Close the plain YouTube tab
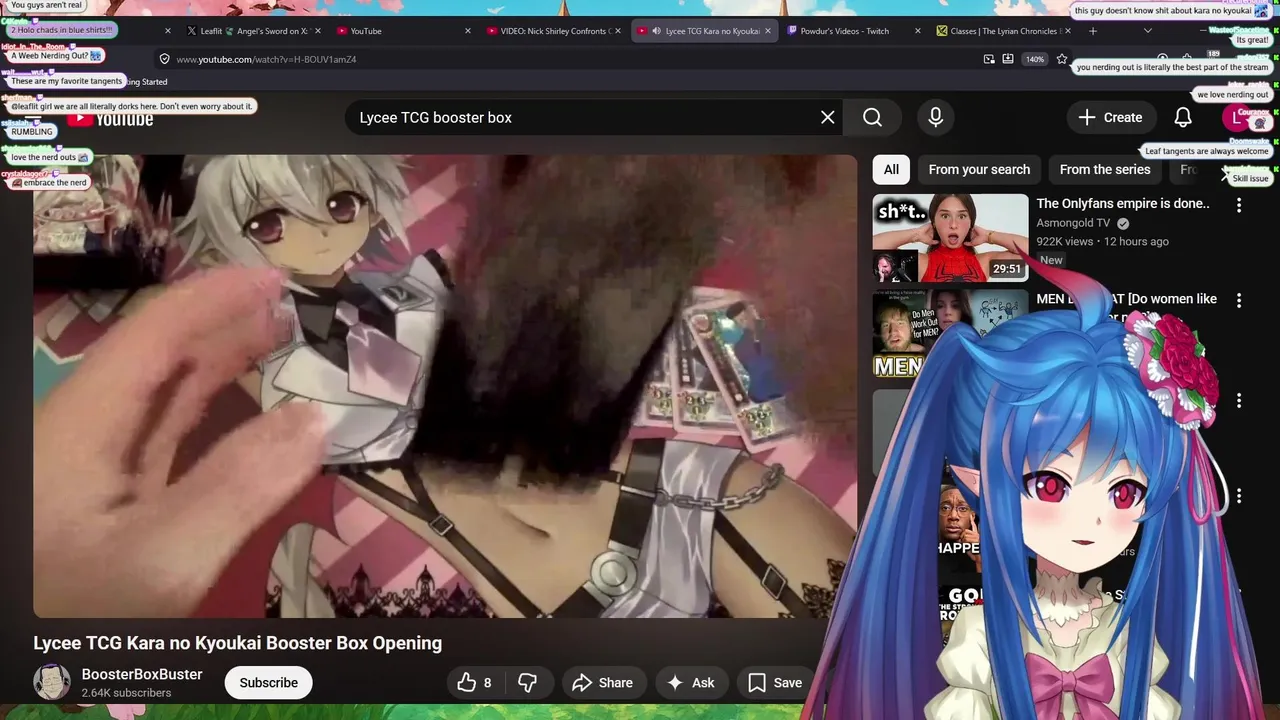1280x720 pixels. 468,31
